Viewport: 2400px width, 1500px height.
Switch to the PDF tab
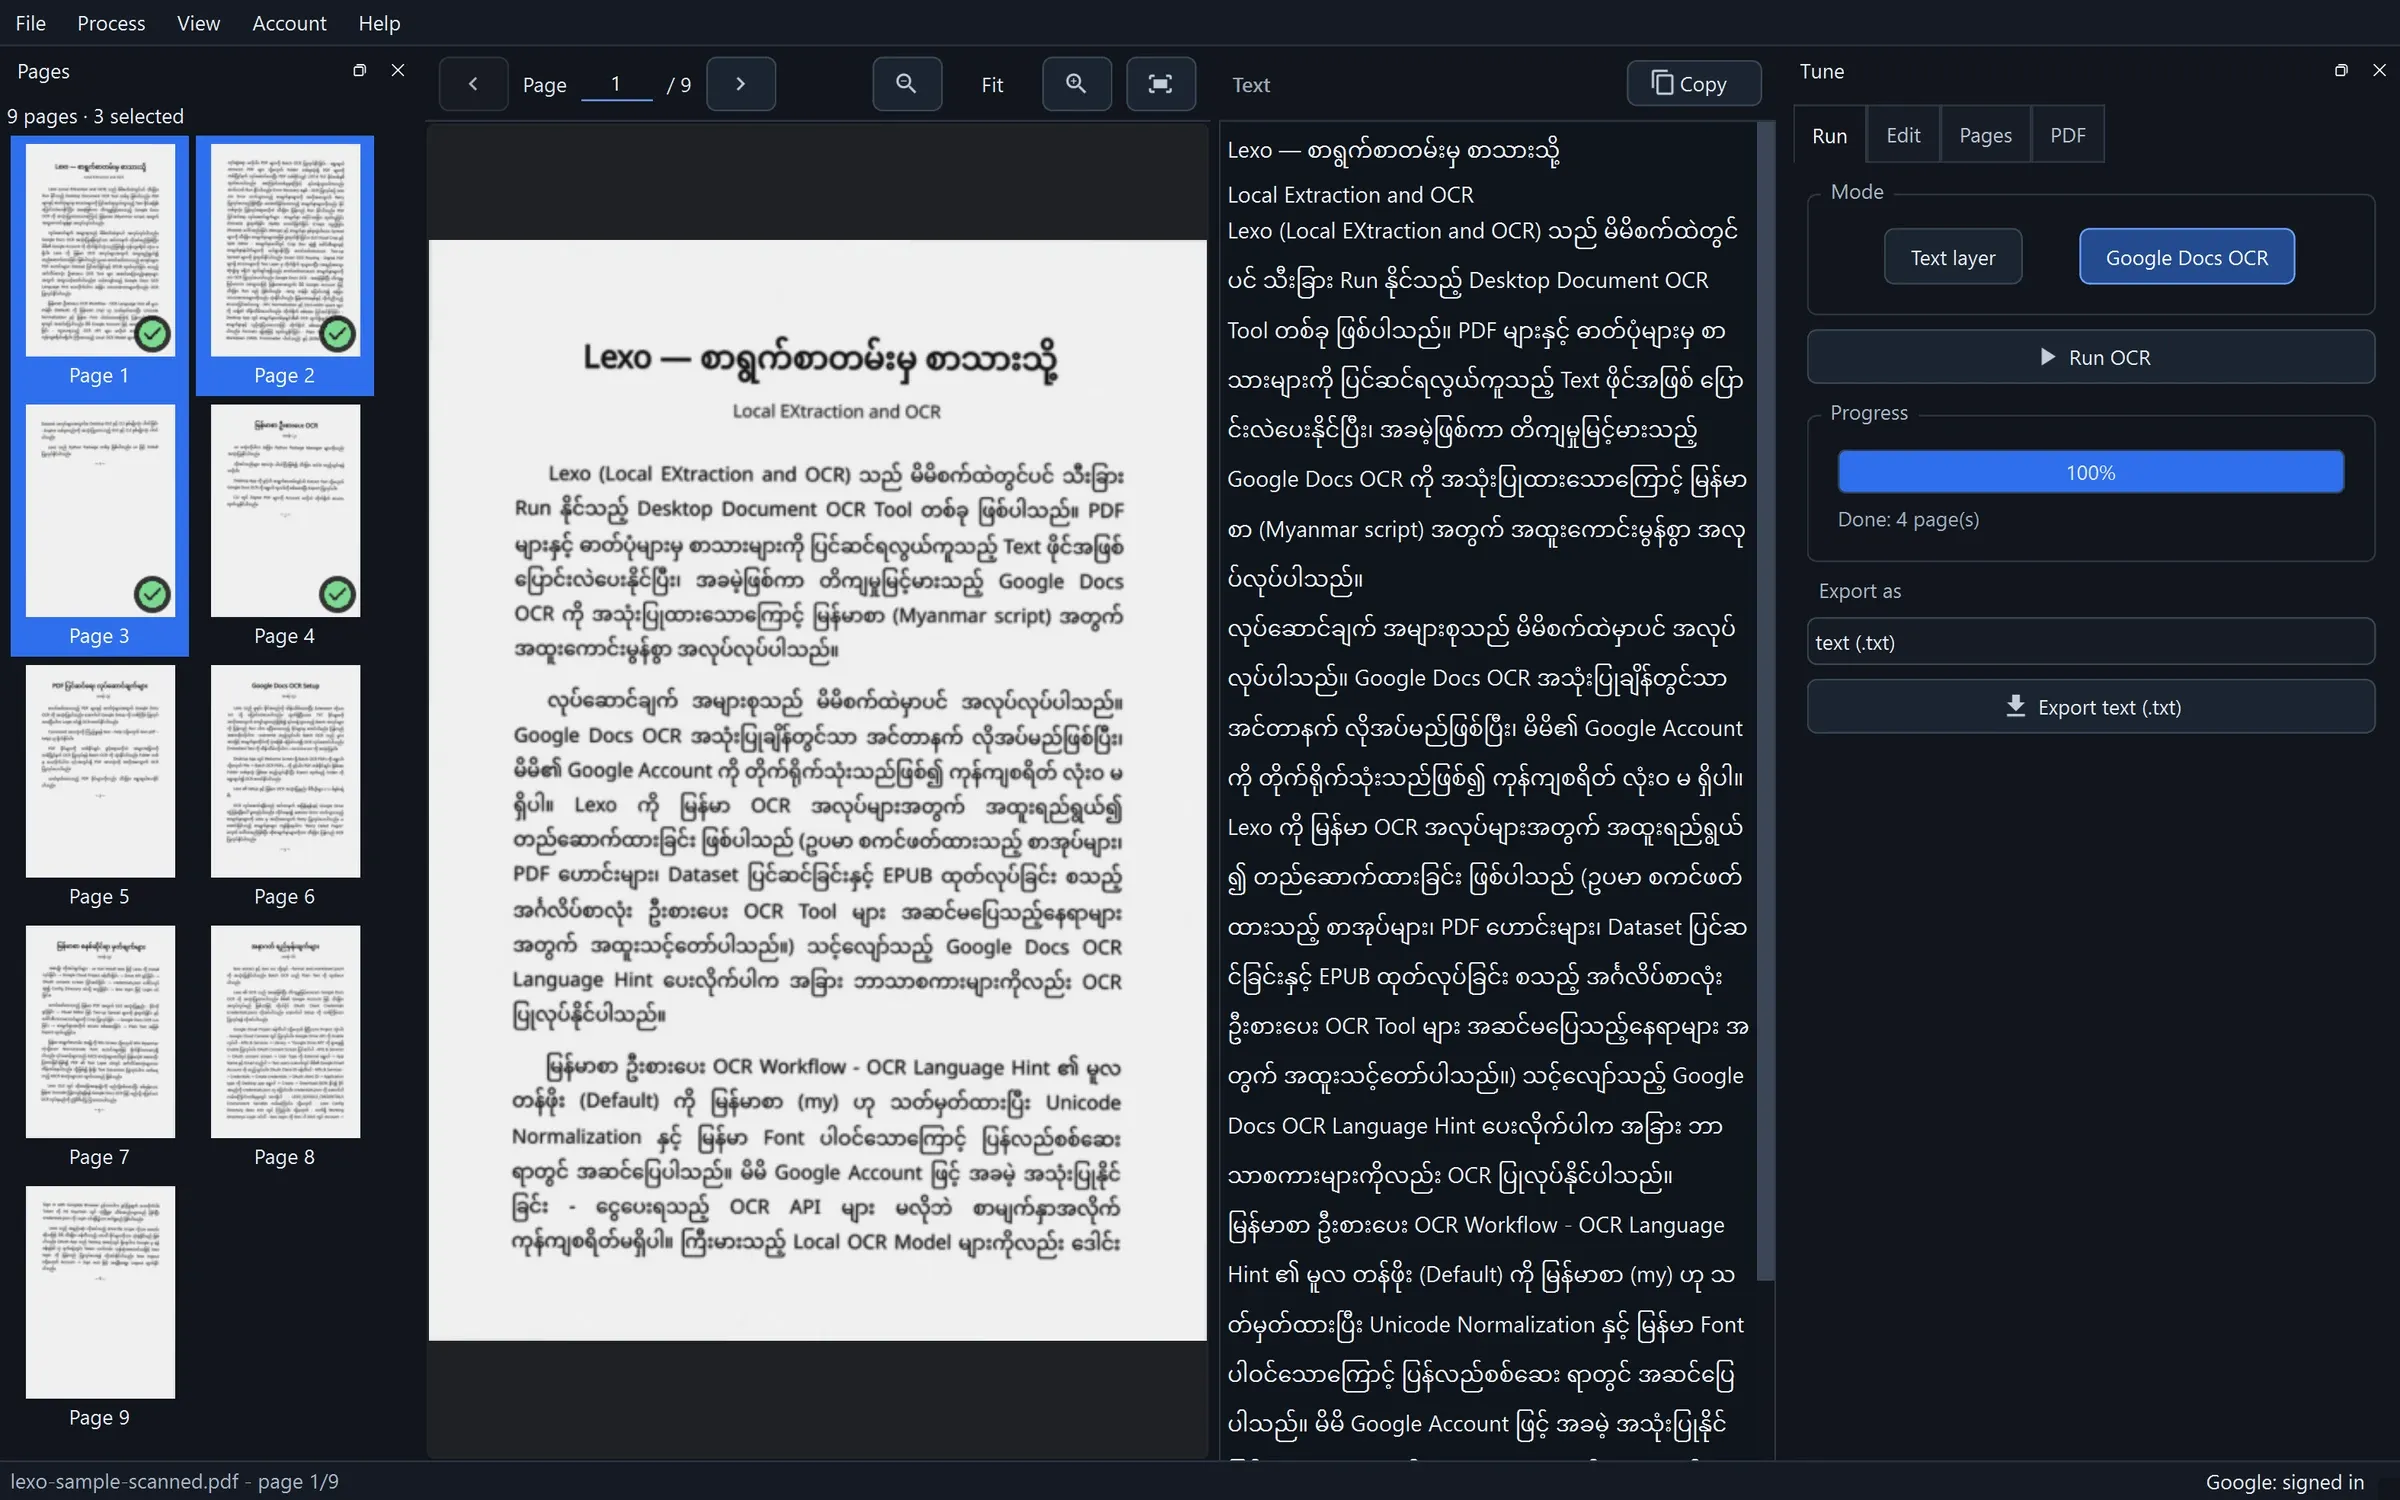pyautogui.click(x=2067, y=135)
